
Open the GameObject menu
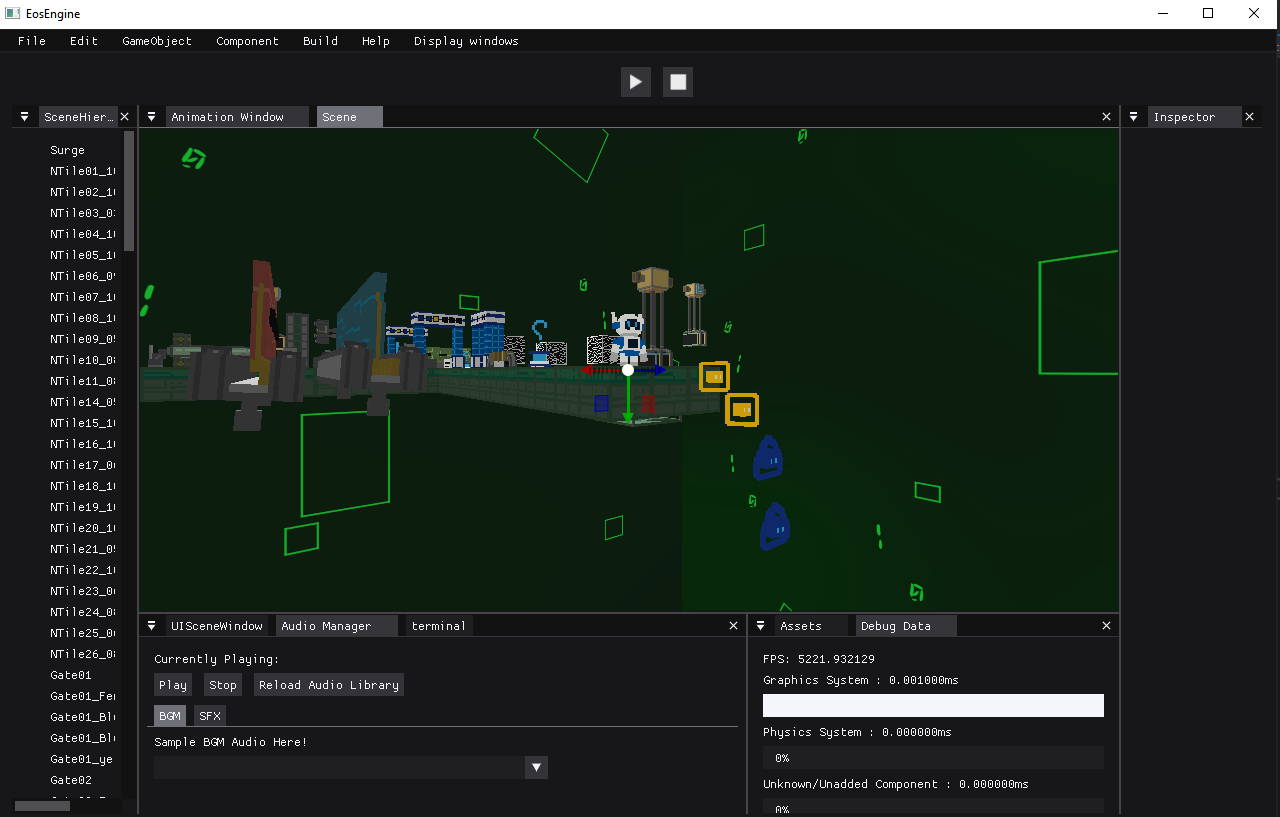pyautogui.click(x=157, y=41)
